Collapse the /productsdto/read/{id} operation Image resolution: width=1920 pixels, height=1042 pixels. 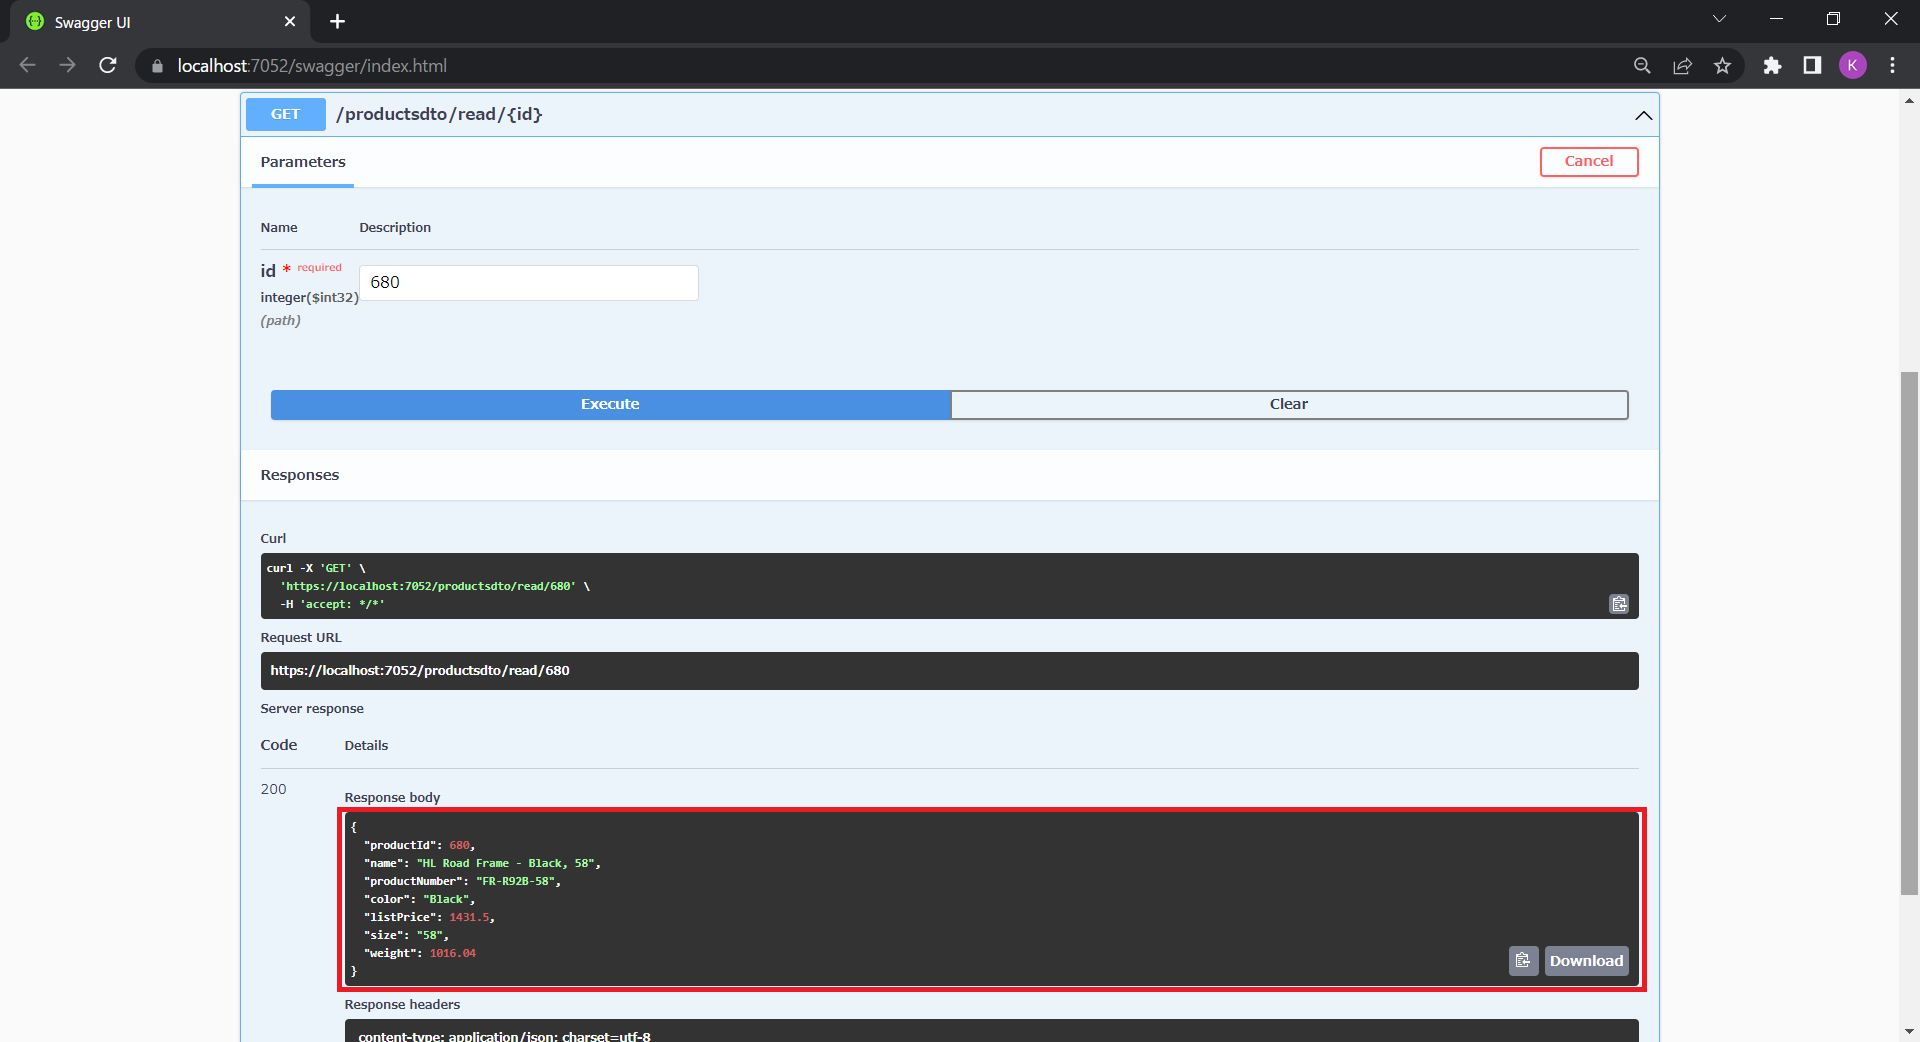coord(1643,115)
